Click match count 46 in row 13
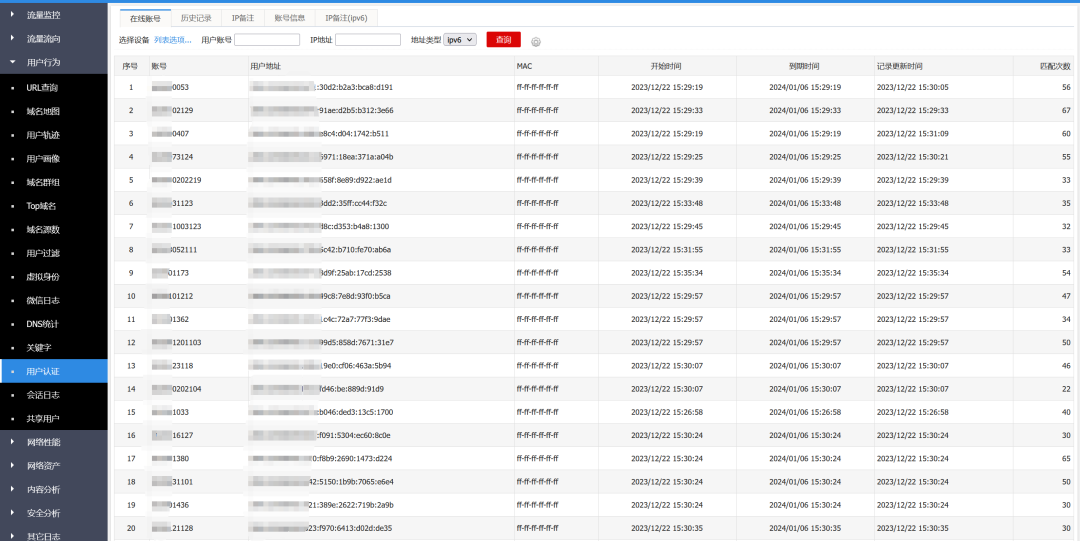 tap(1066, 366)
